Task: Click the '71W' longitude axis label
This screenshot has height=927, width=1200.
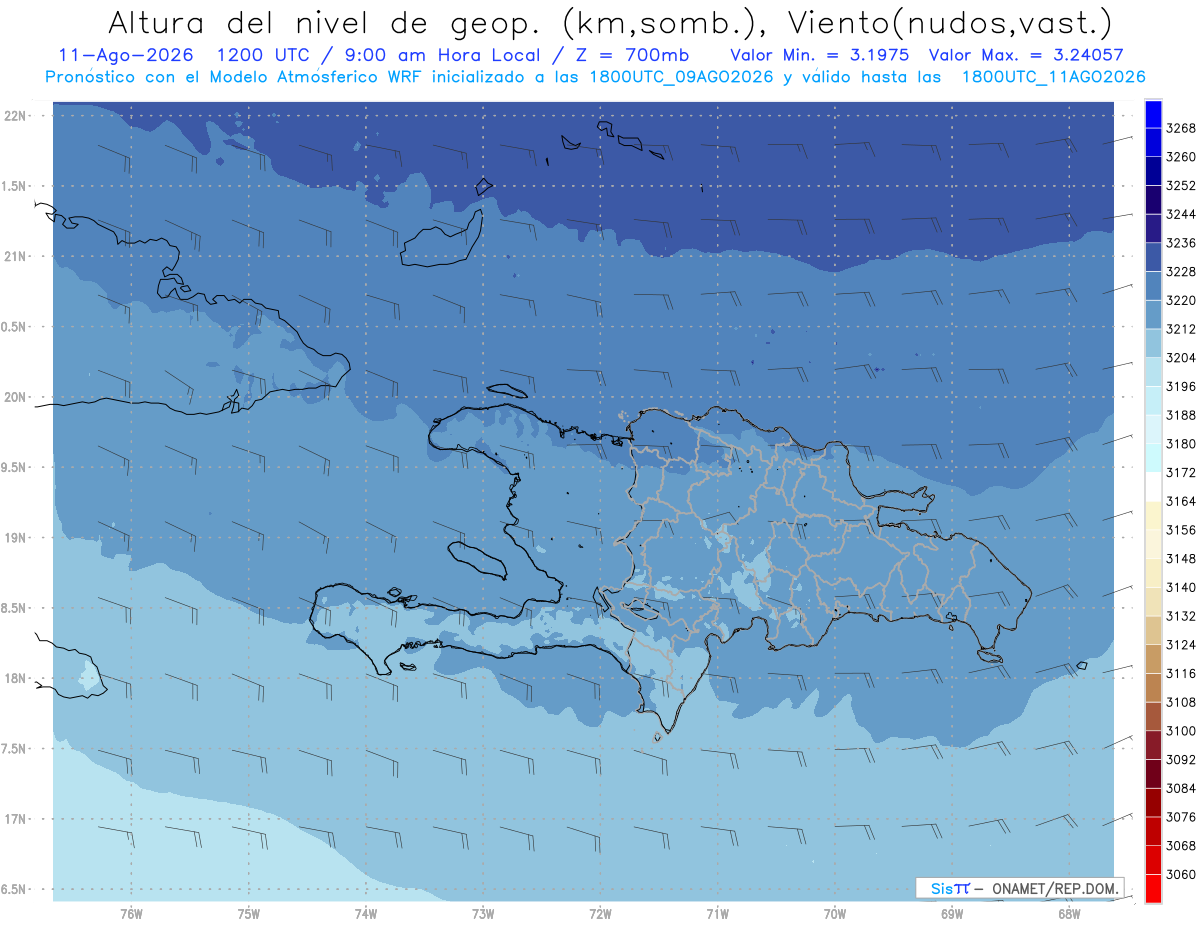Action: coord(717,913)
